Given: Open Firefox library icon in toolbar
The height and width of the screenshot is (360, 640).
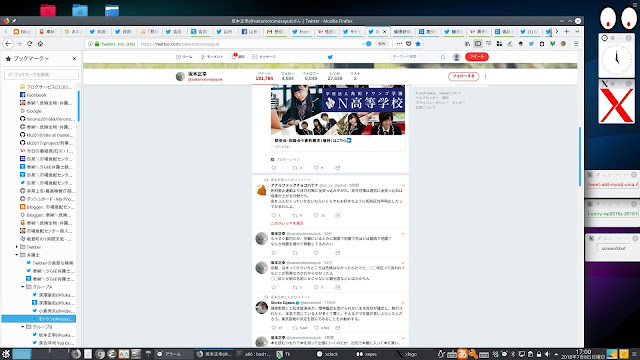Looking at the screenshot, I should [x=467, y=44].
